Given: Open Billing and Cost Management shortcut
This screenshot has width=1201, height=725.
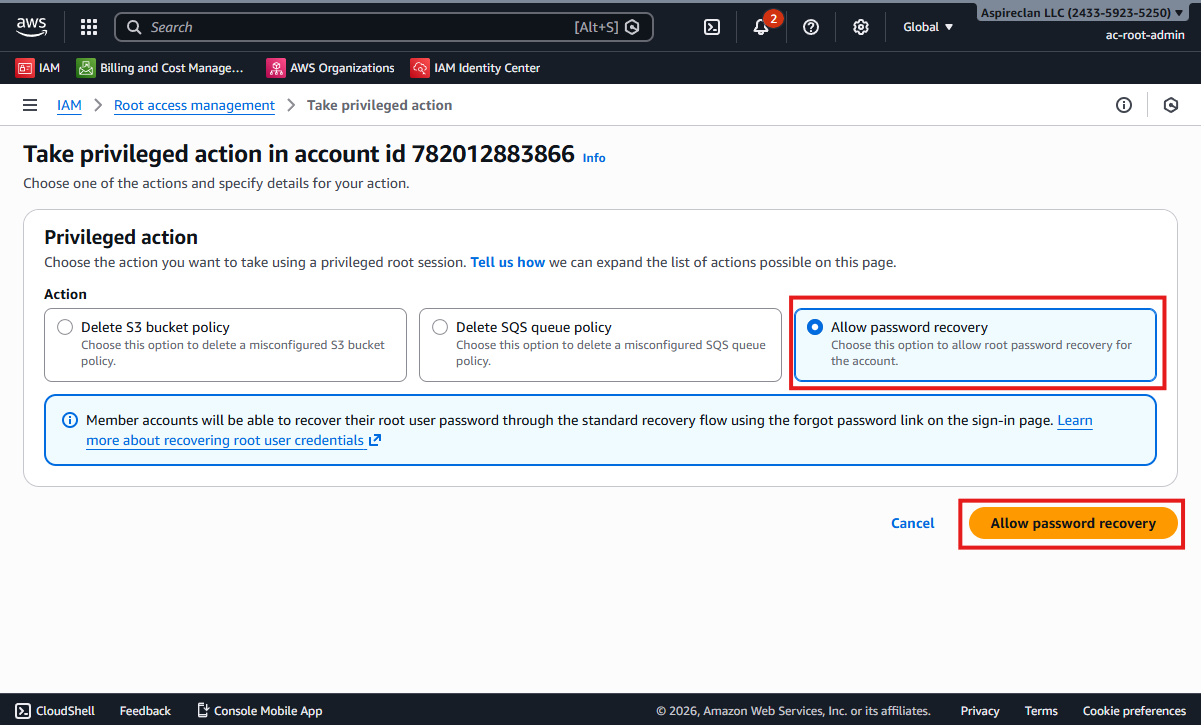Looking at the screenshot, I should point(160,68).
